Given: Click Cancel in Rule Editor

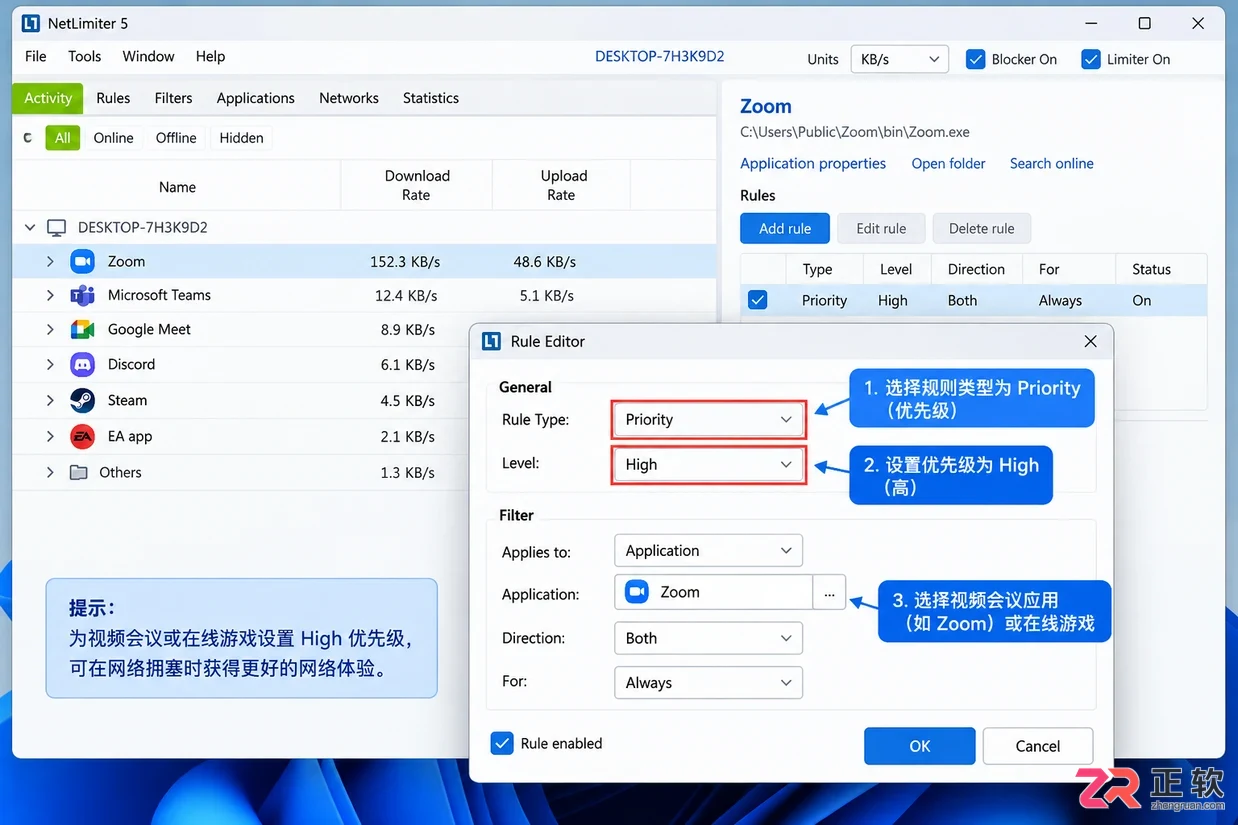Looking at the screenshot, I should (x=1037, y=746).
